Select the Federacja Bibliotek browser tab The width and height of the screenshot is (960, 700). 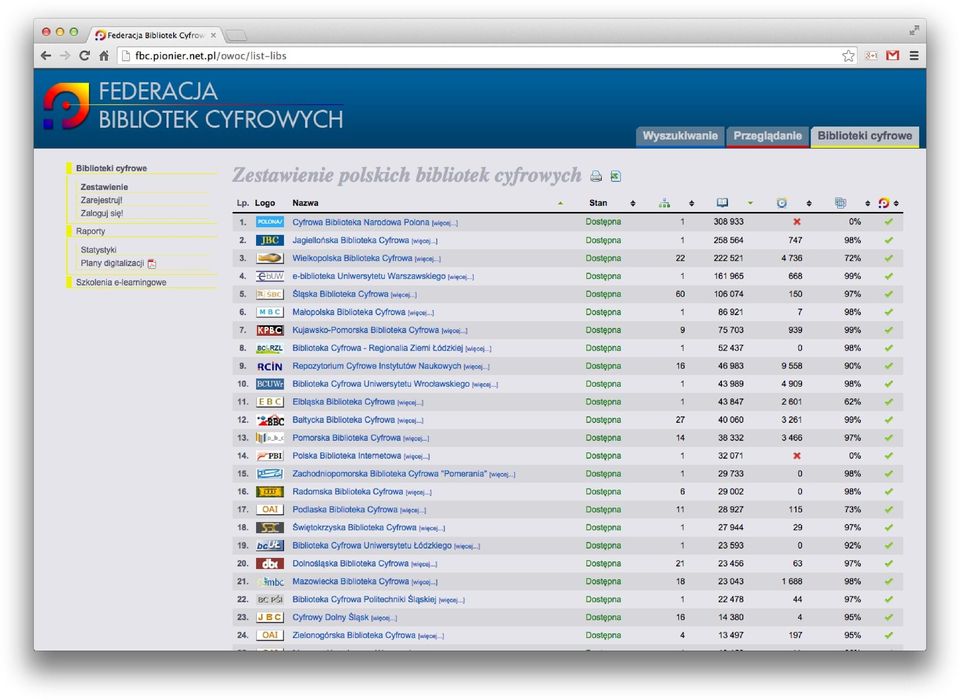pyautogui.click(x=156, y=36)
